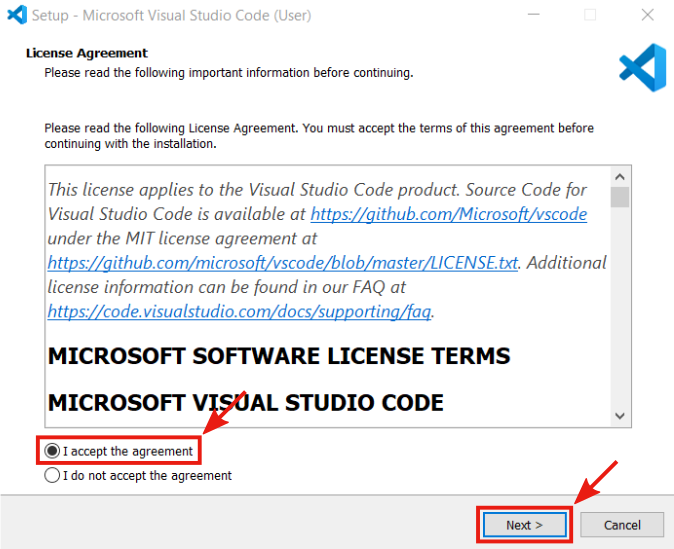The height and width of the screenshot is (549, 674).
Task: Cancel the installation
Action: point(622,525)
